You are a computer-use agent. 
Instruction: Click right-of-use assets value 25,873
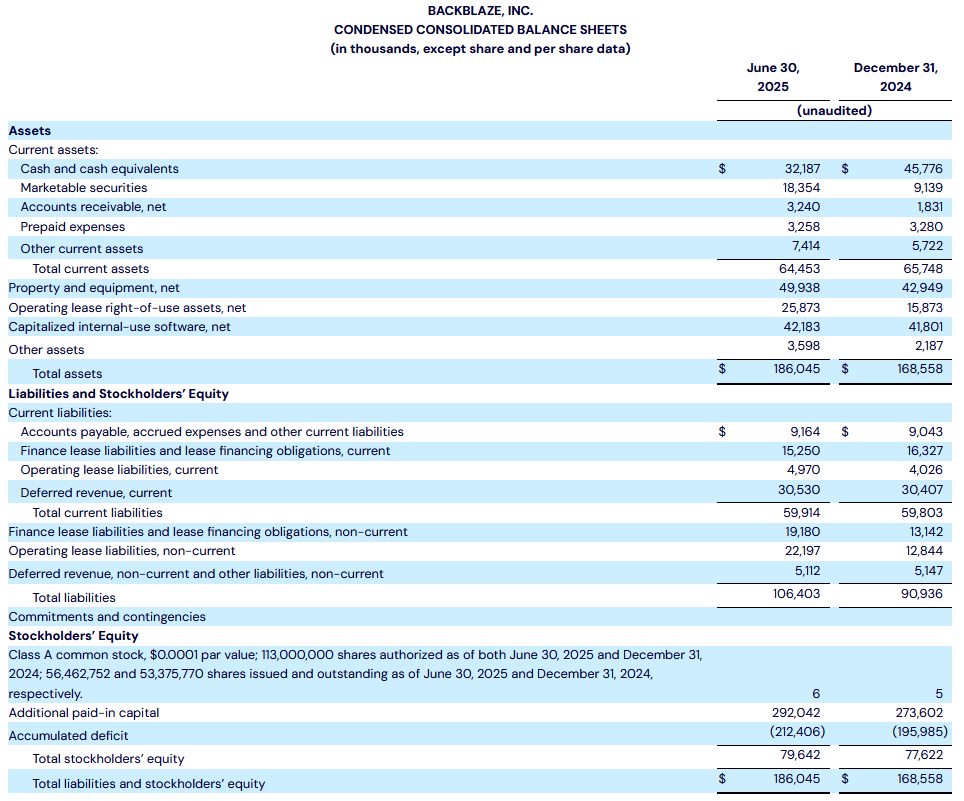click(x=800, y=308)
